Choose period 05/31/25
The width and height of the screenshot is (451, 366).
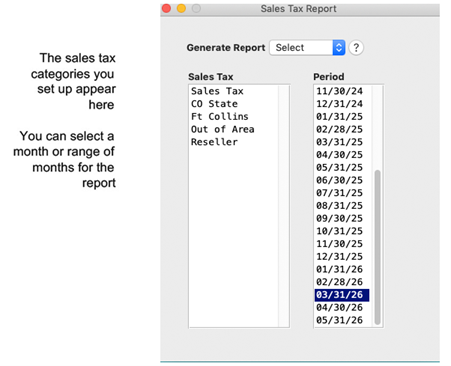click(x=339, y=167)
